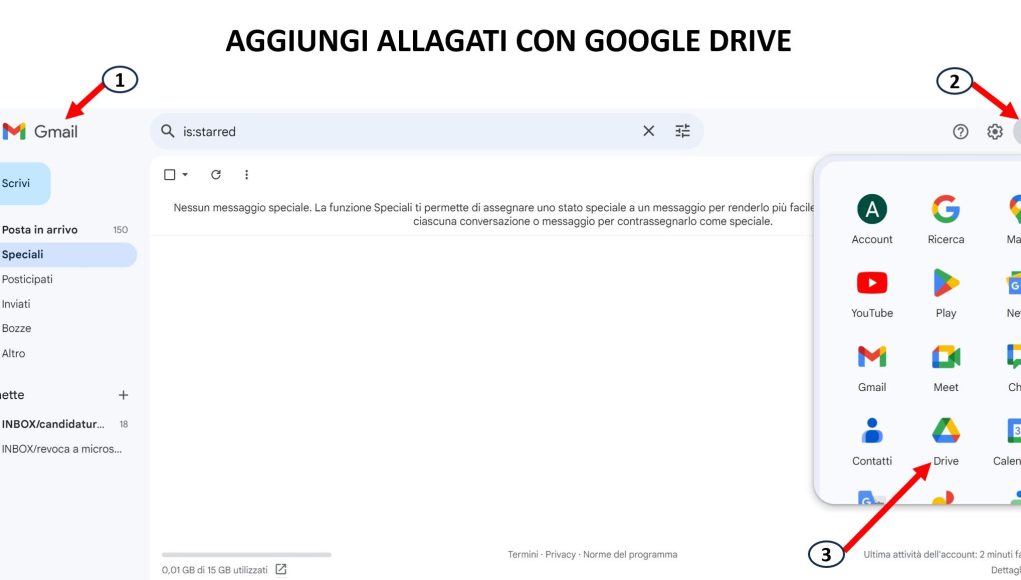This screenshot has height=580, width=1021.
Task: Click the 150 unread count
Action: coord(120,230)
